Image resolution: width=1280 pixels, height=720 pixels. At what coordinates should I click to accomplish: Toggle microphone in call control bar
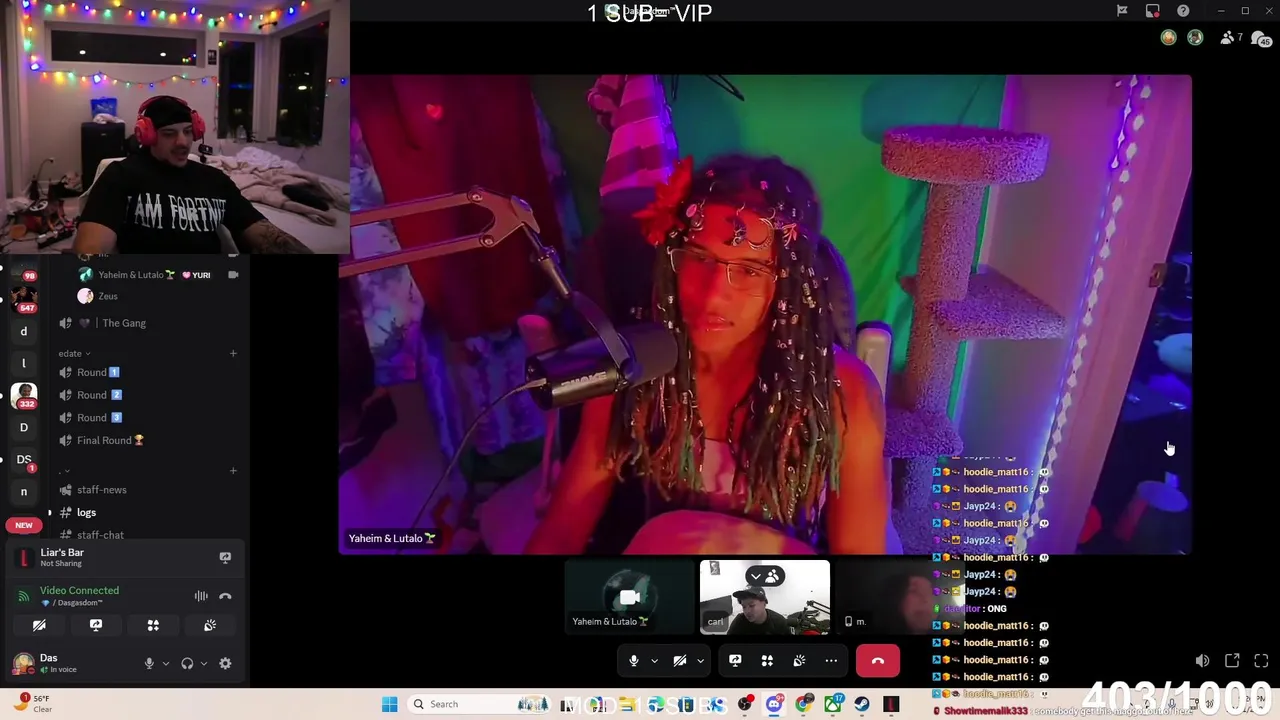click(633, 661)
